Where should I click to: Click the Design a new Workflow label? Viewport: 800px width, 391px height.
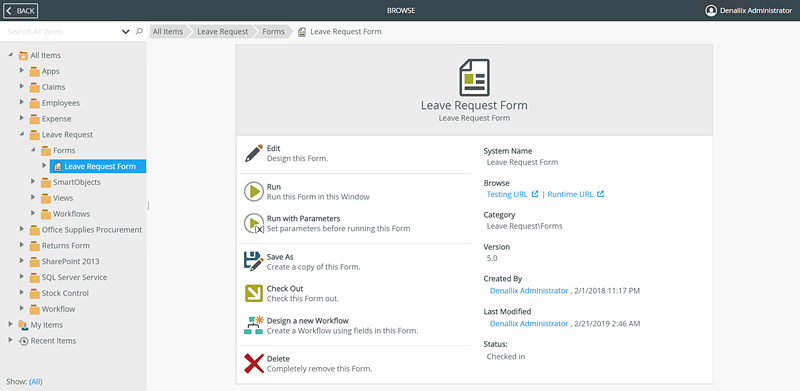point(308,321)
